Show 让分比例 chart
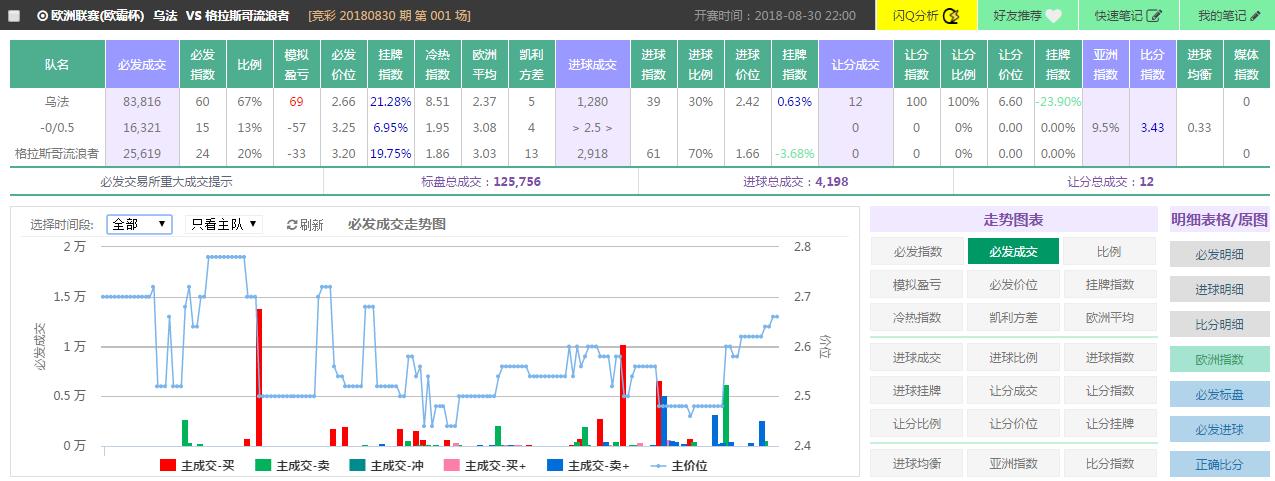 click(917, 423)
